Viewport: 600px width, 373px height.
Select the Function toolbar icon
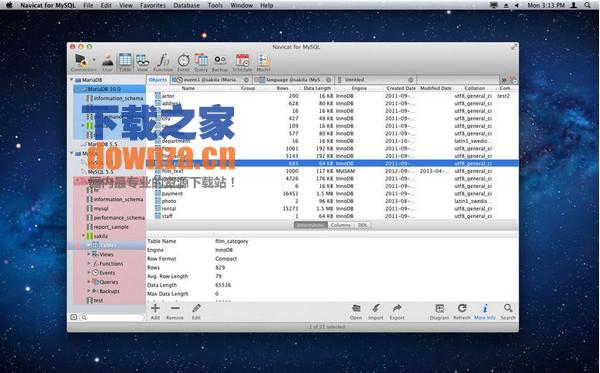[163, 62]
